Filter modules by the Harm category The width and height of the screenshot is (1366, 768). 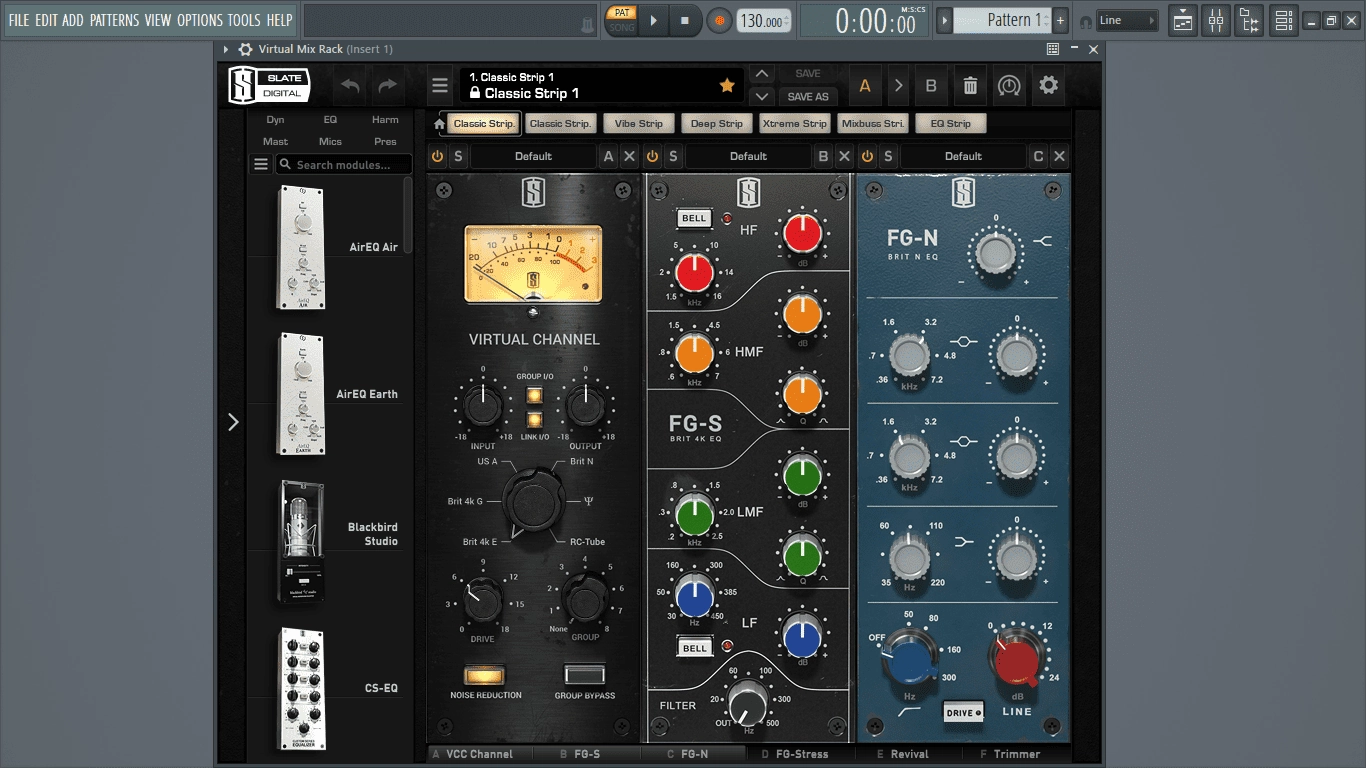click(x=385, y=120)
